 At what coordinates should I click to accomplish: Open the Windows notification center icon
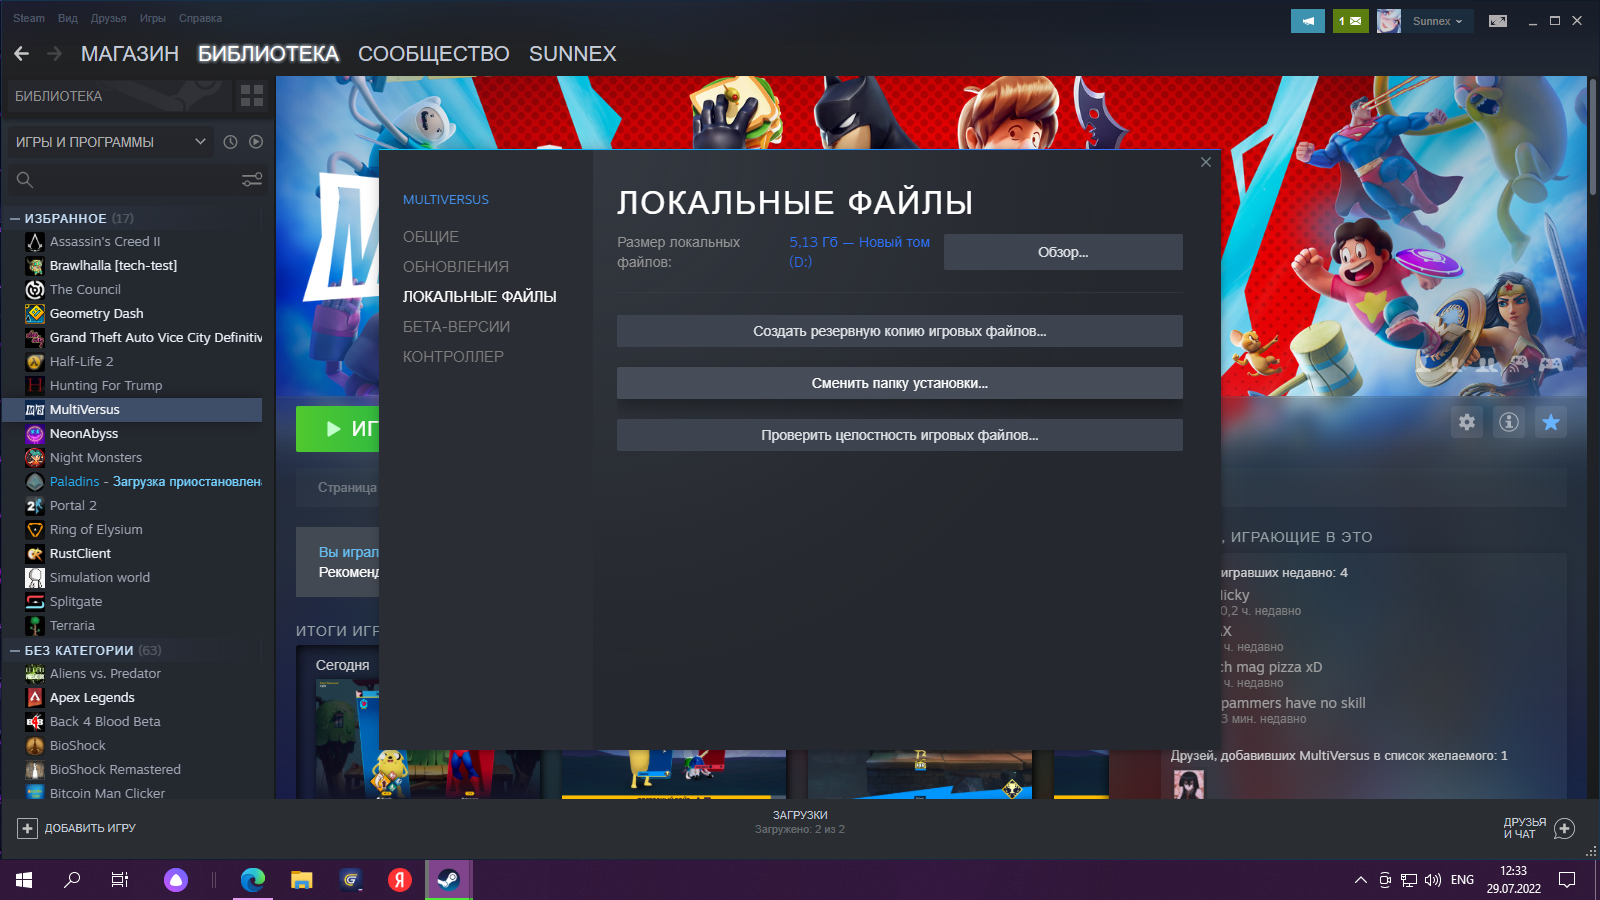click(x=1567, y=880)
